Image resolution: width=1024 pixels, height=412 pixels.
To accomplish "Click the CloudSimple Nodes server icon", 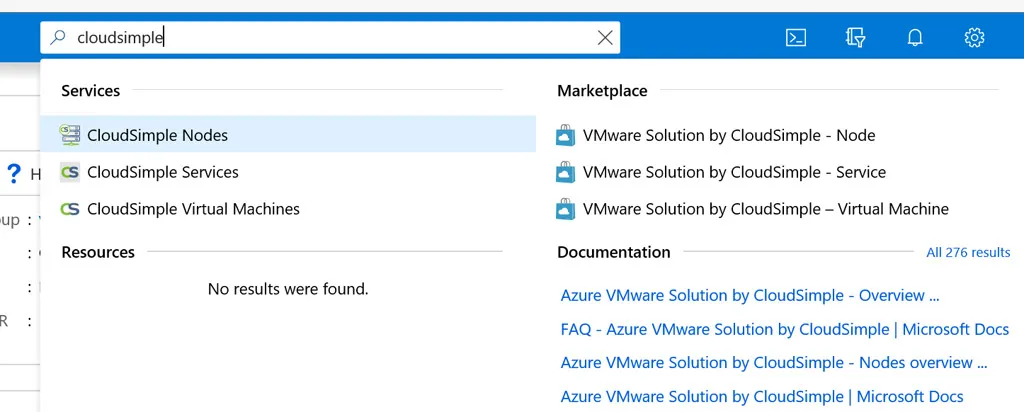I will click(69, 135).
